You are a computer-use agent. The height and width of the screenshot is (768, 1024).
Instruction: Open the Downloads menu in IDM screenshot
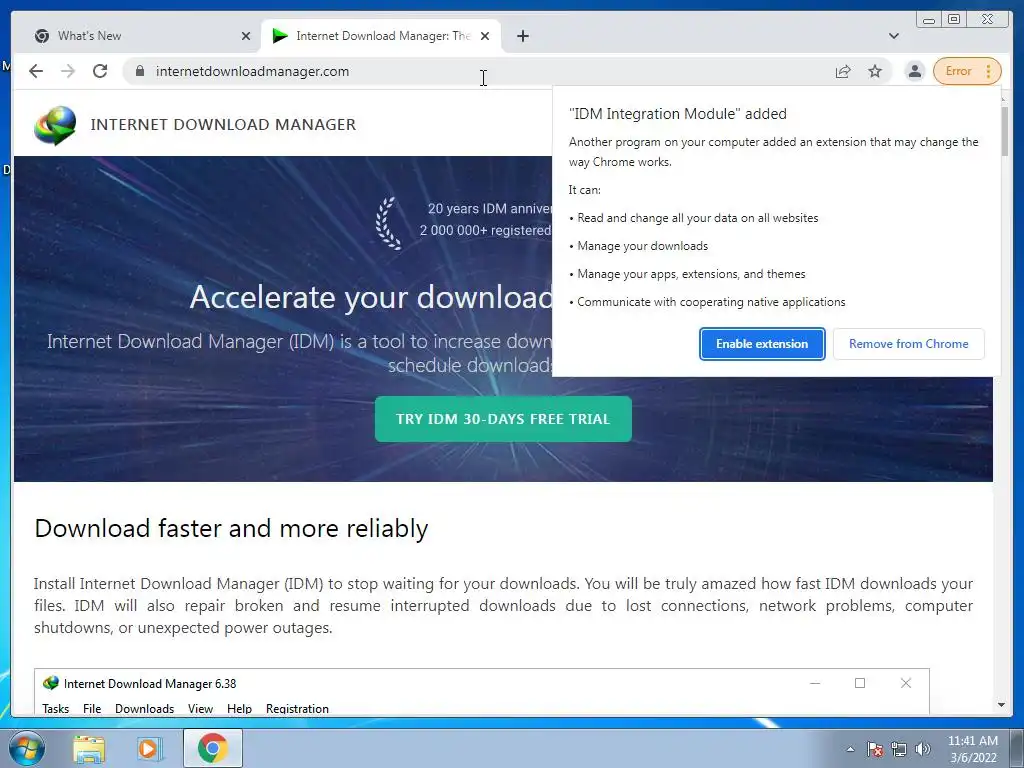[x=144, y=709]
